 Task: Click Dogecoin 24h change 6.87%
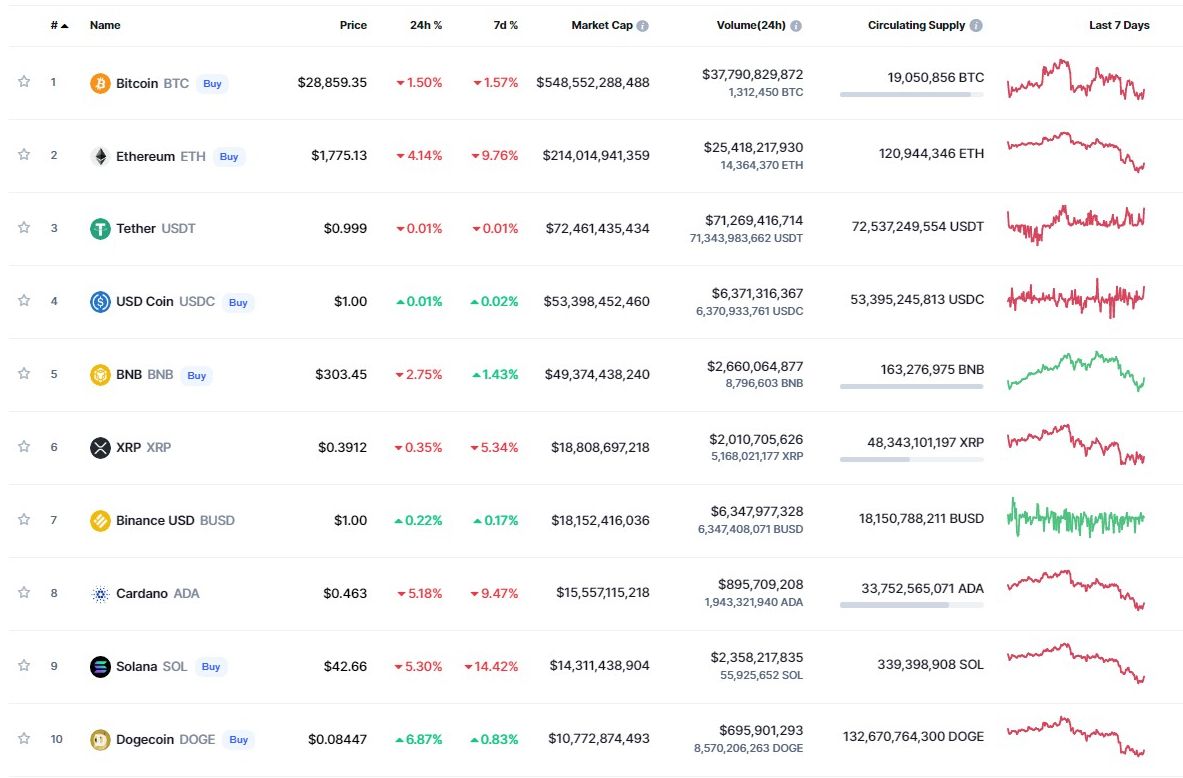(x=419, y=740)
